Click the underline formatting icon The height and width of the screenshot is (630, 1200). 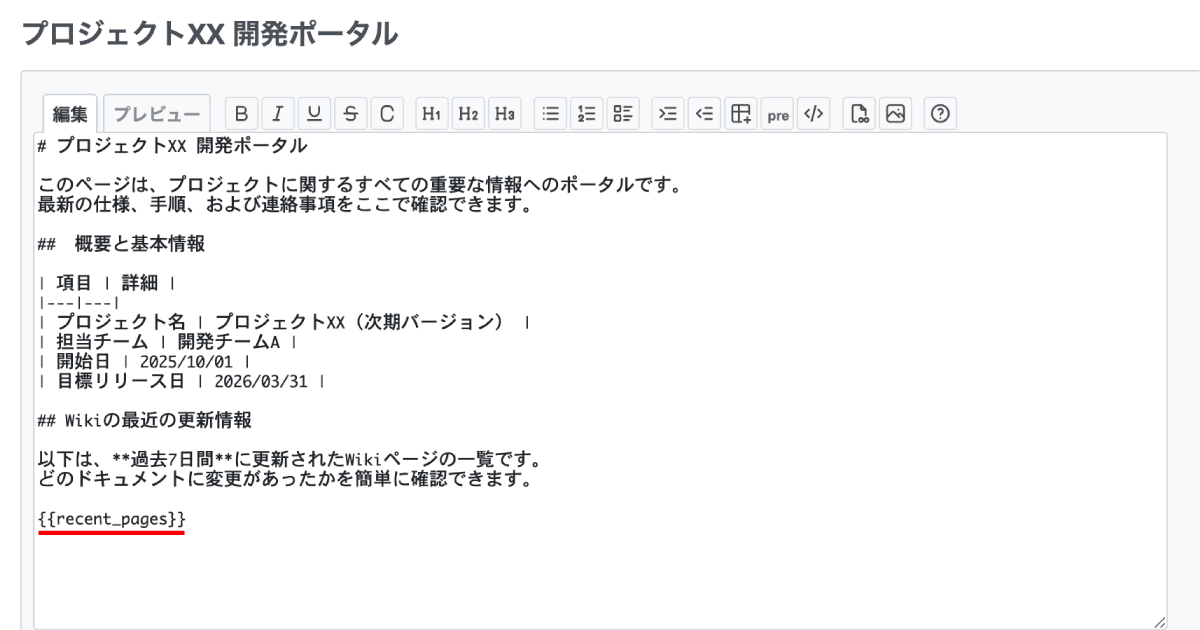point(314,114)
